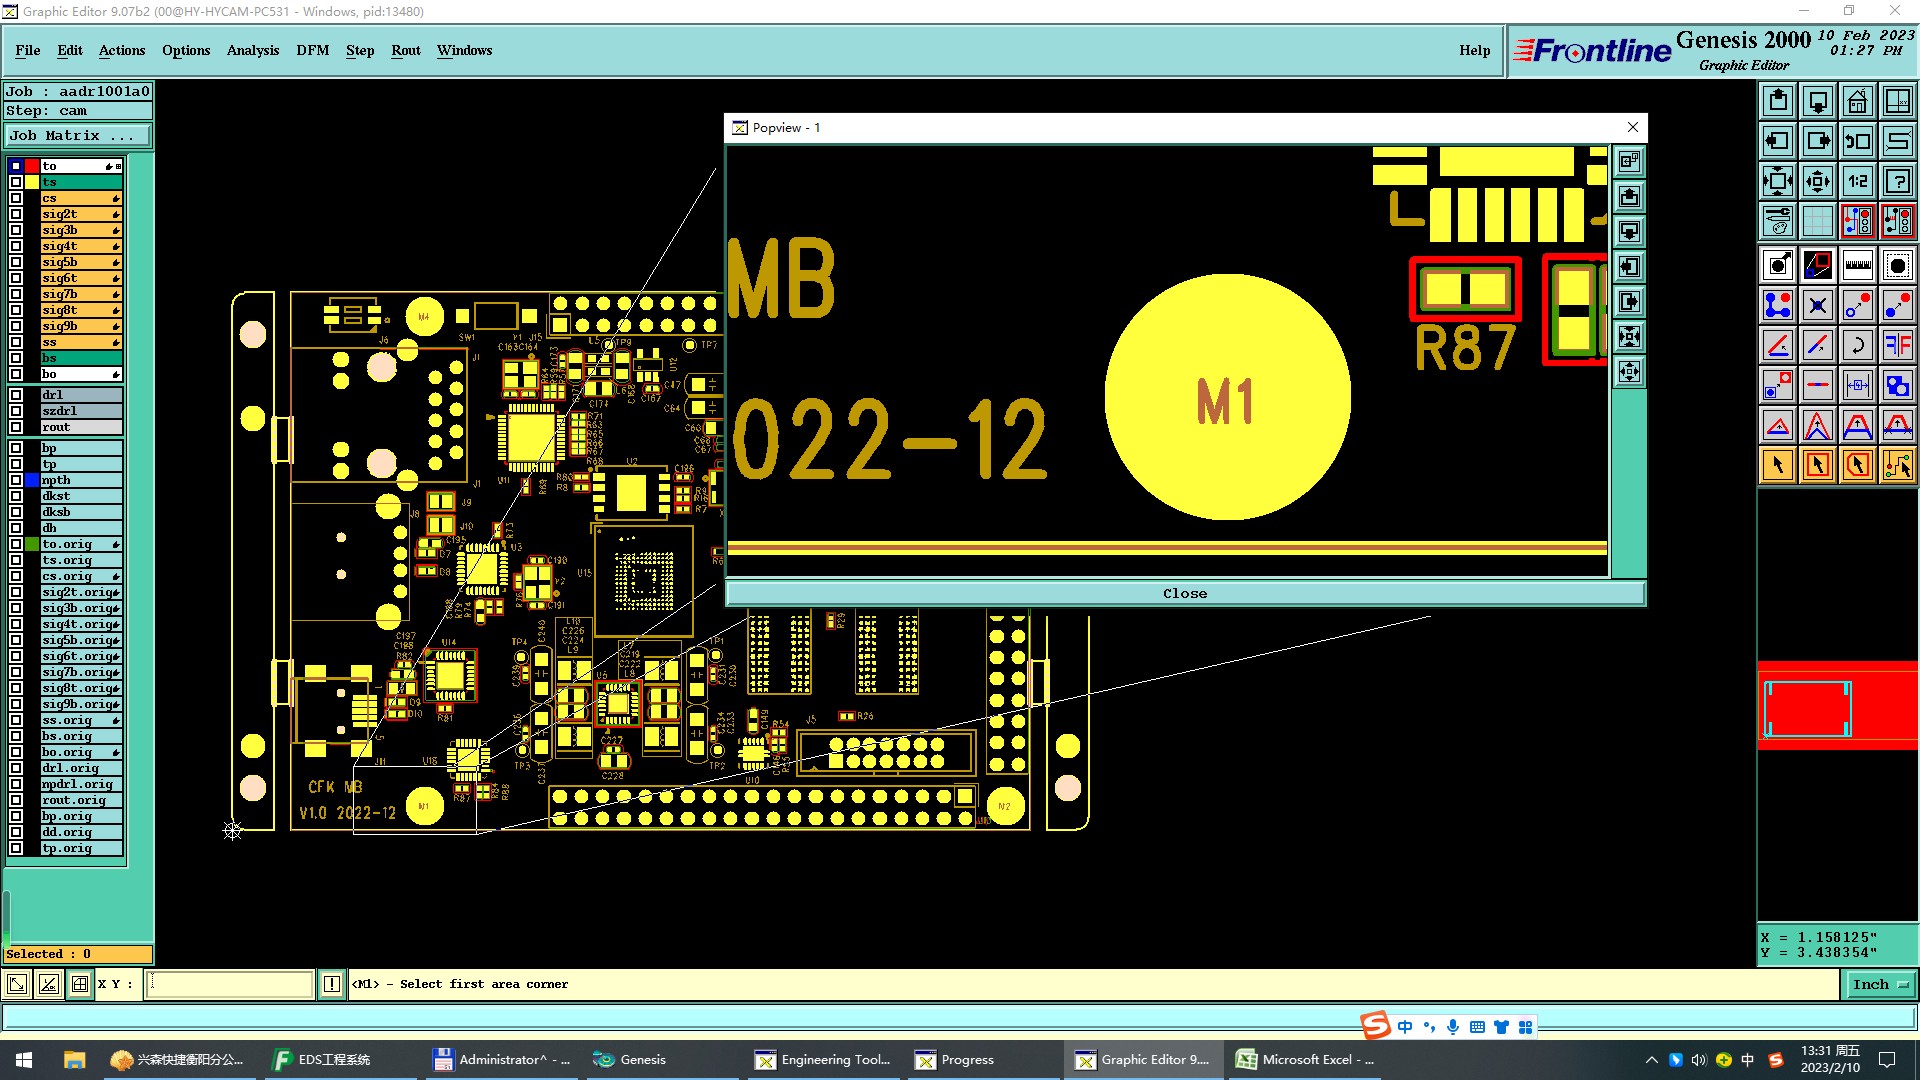
Task: Click the home view icon
Action: tap(1858, 101)
